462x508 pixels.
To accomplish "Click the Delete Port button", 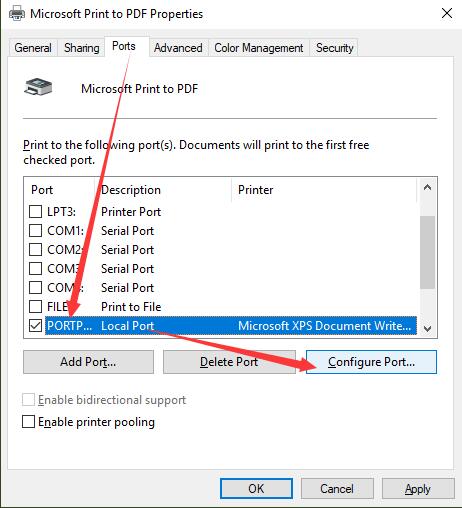I will click(x=229, y=362).
